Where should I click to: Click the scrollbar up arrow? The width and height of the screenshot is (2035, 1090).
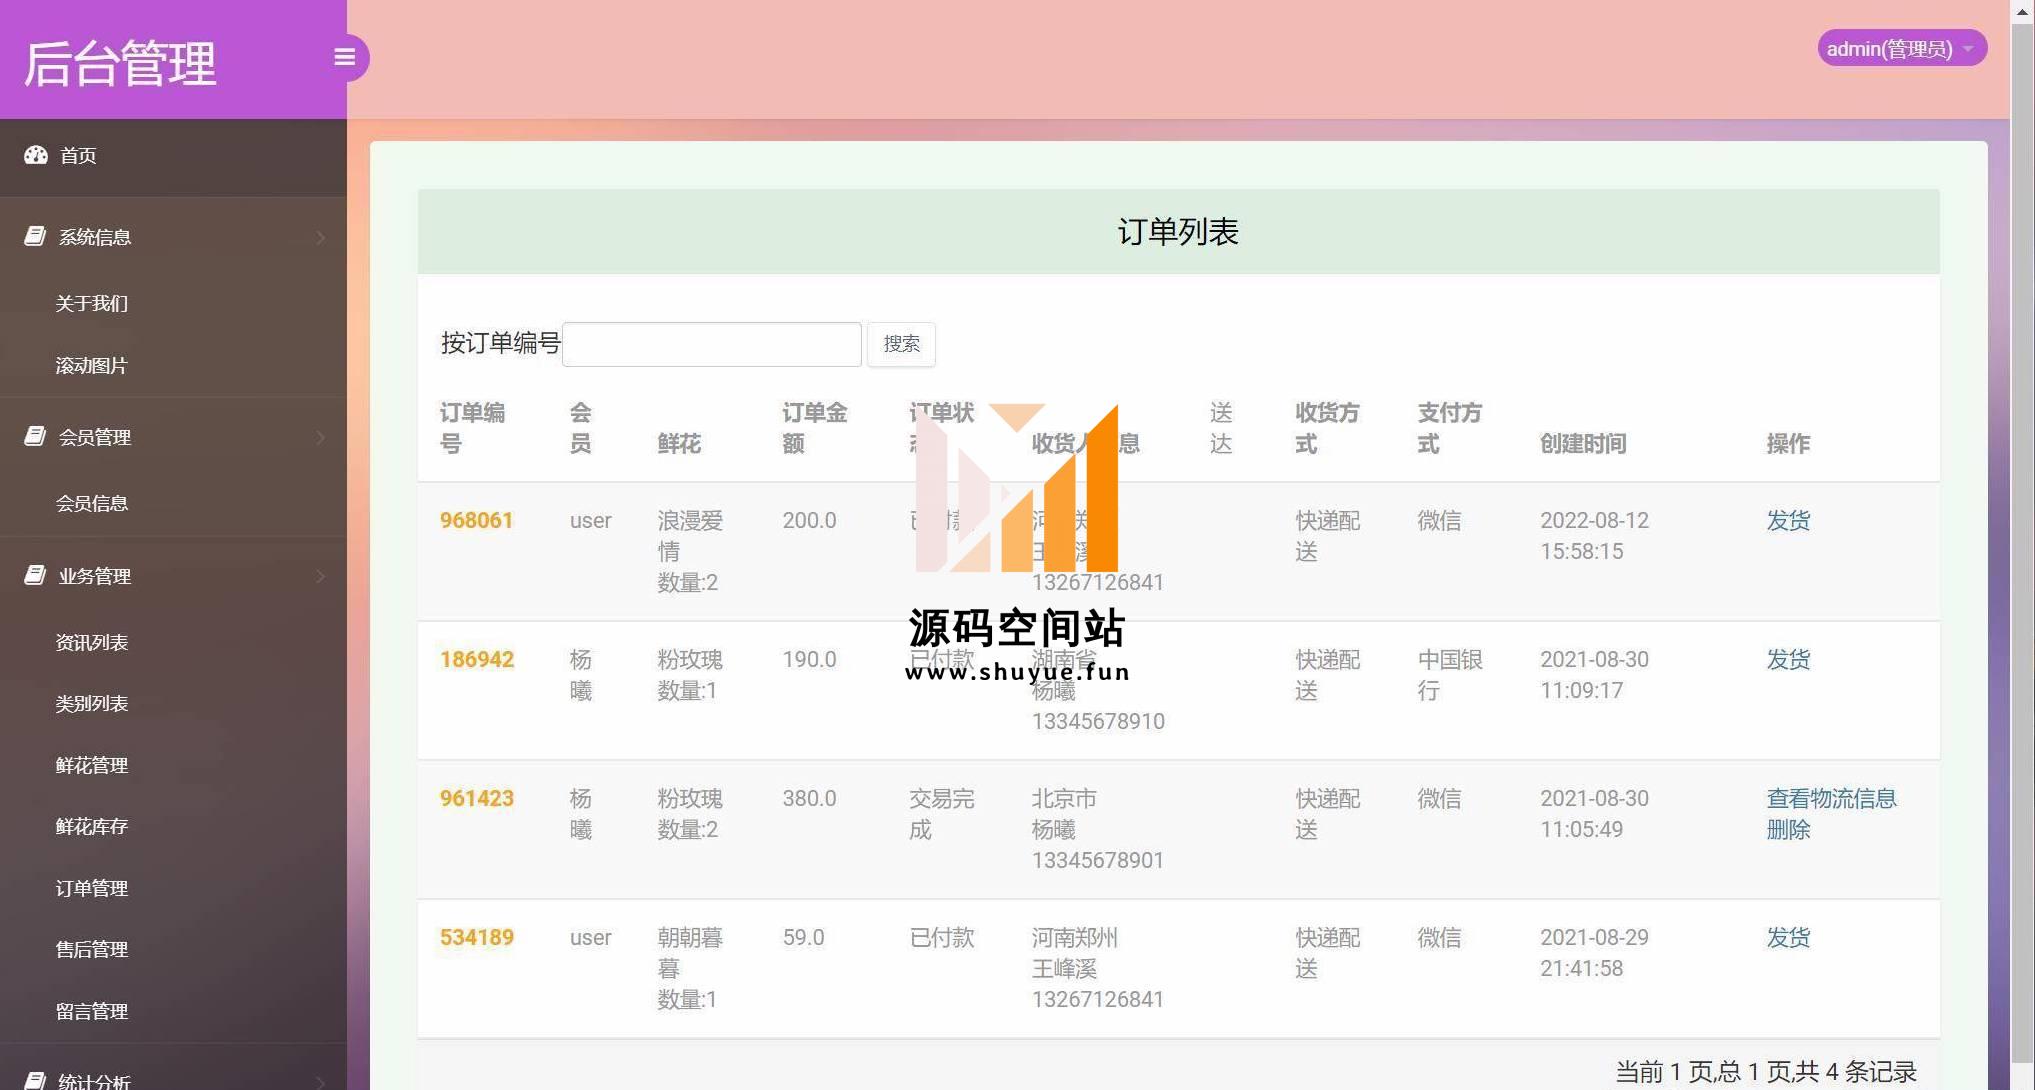pyautogui.click(x=2022, y=10)
